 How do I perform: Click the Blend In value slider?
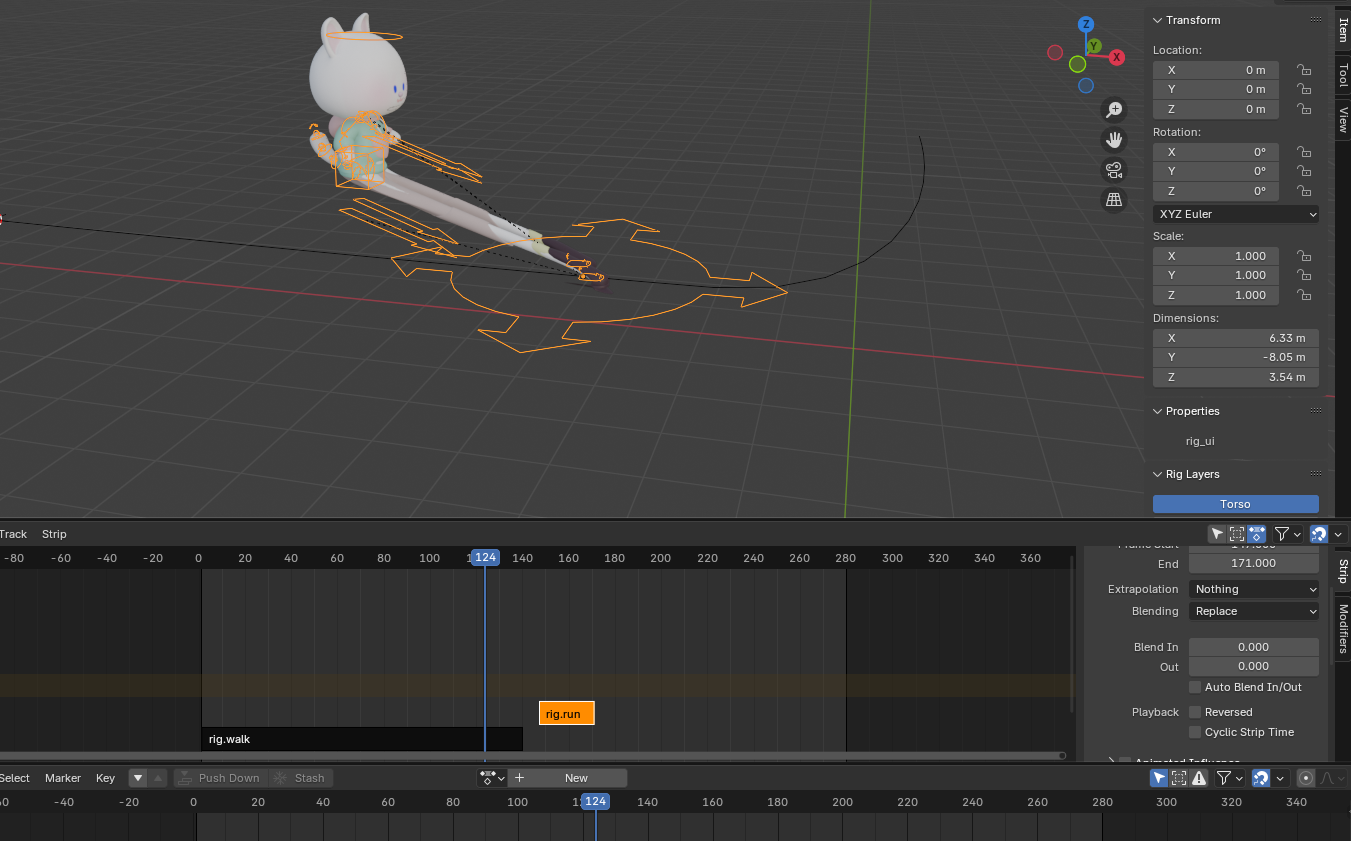[x=1254, y=647]
